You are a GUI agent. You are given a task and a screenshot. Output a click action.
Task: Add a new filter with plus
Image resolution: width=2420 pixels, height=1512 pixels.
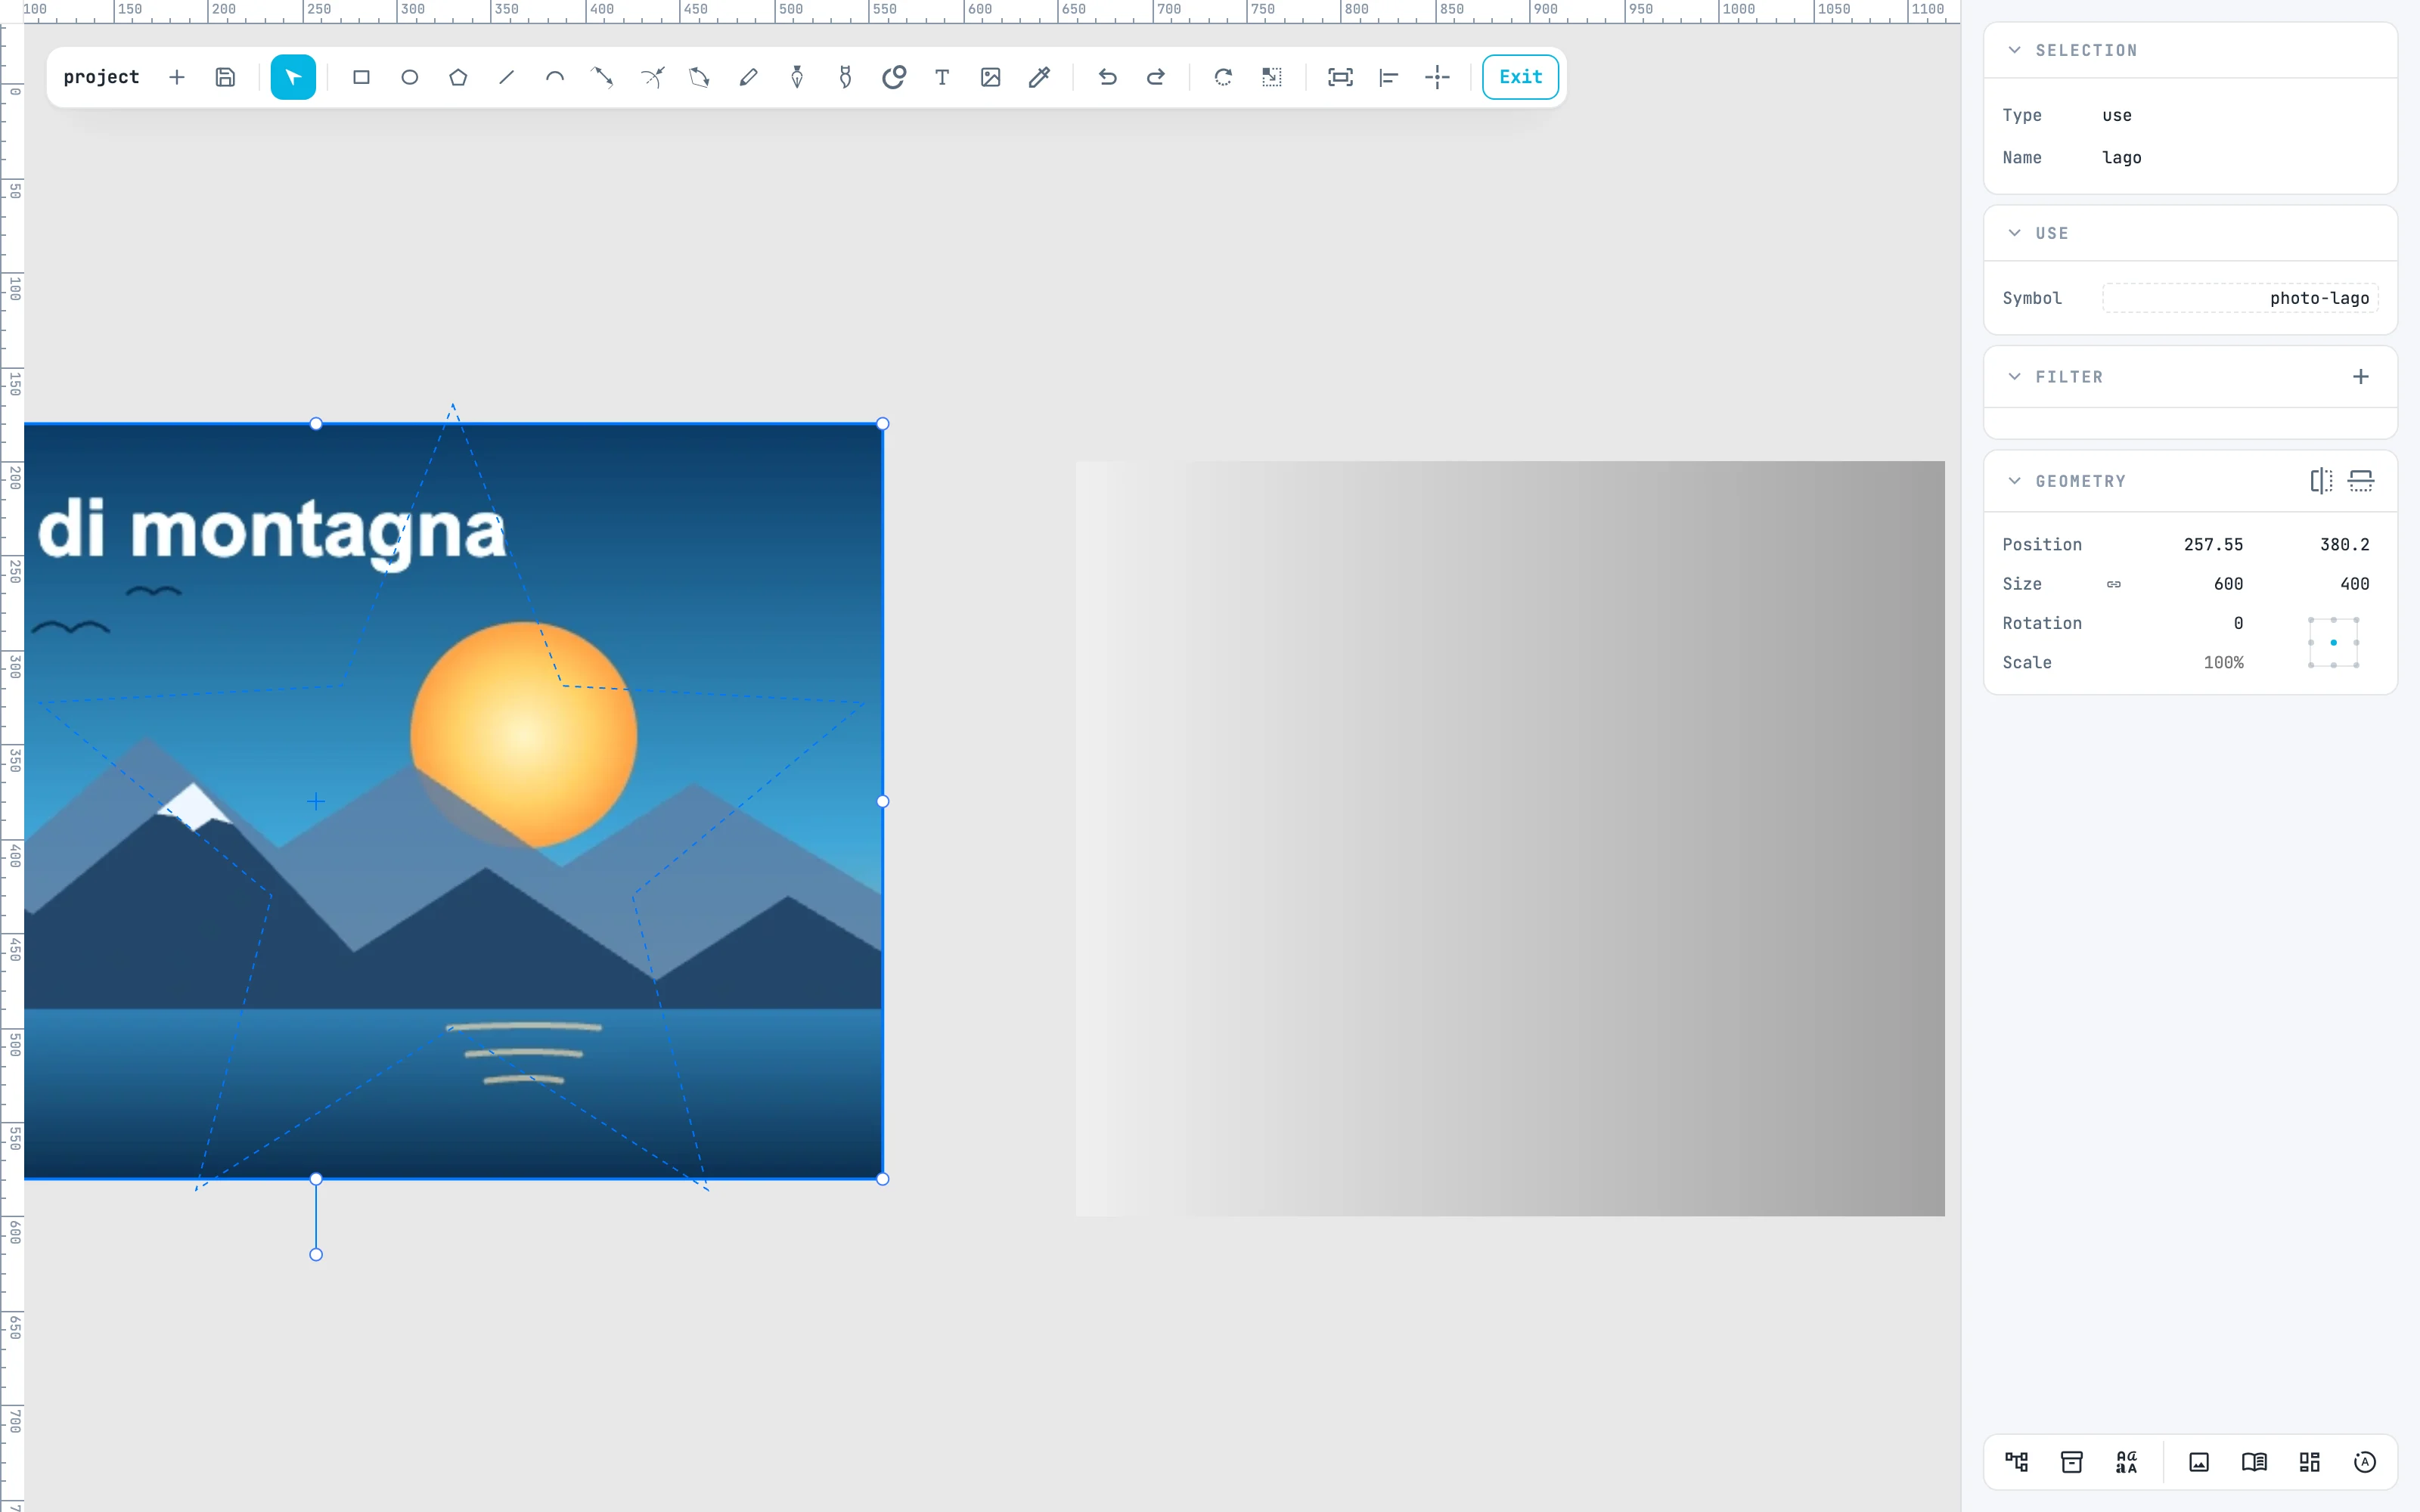tap(2361, 377)
